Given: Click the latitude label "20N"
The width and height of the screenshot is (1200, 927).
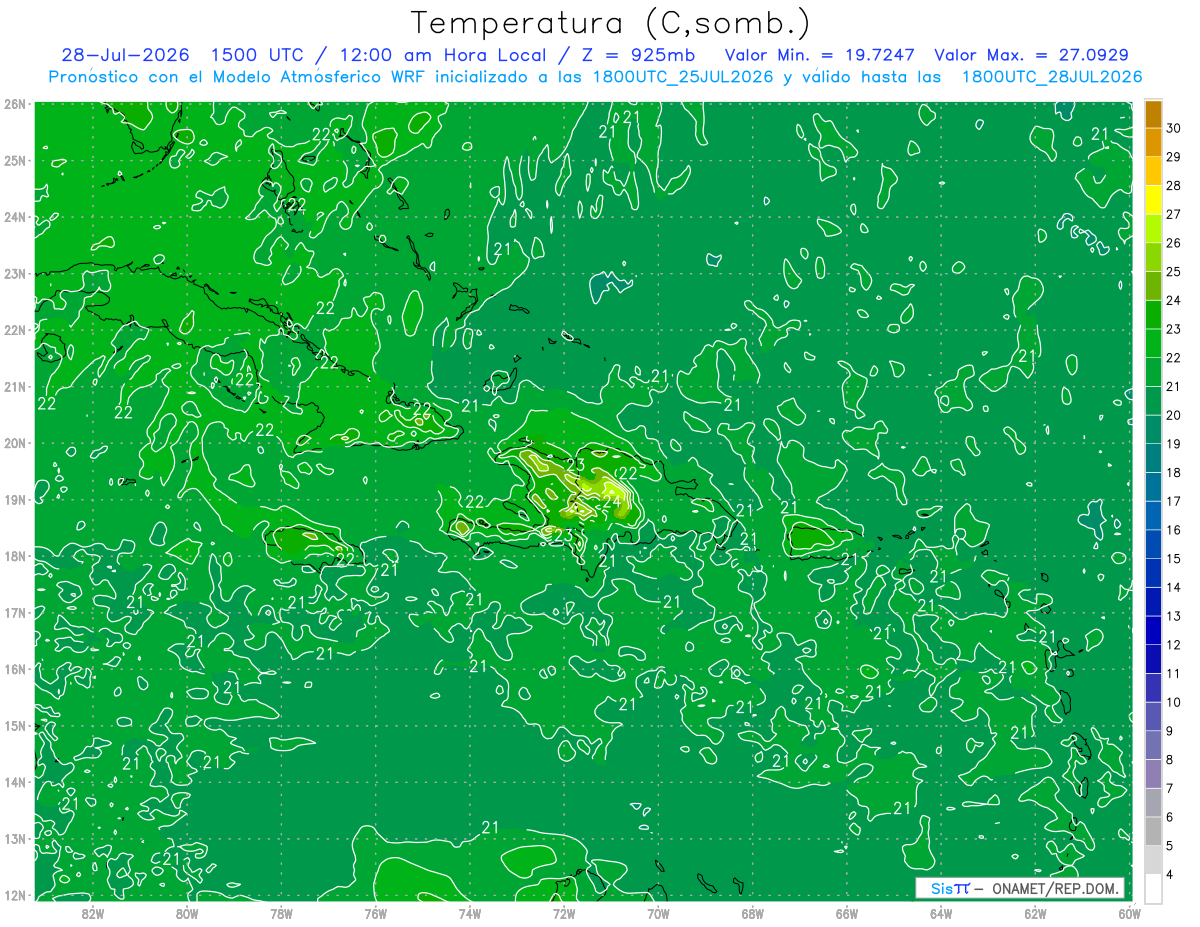Looking at the screenshot, I should (15, 443).
